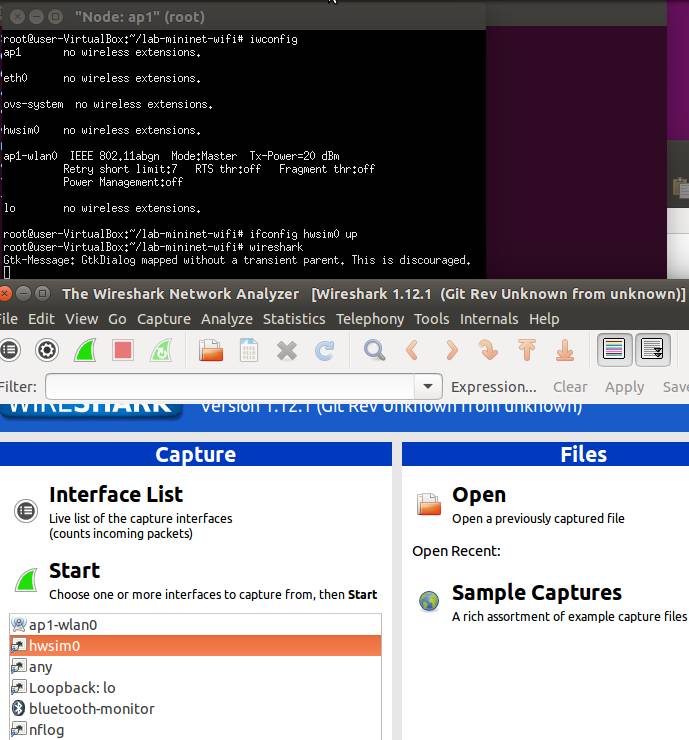The height and width of the screenshot is (740, 689).
Task: Click the Clear filter button
Action: point(570,387)
